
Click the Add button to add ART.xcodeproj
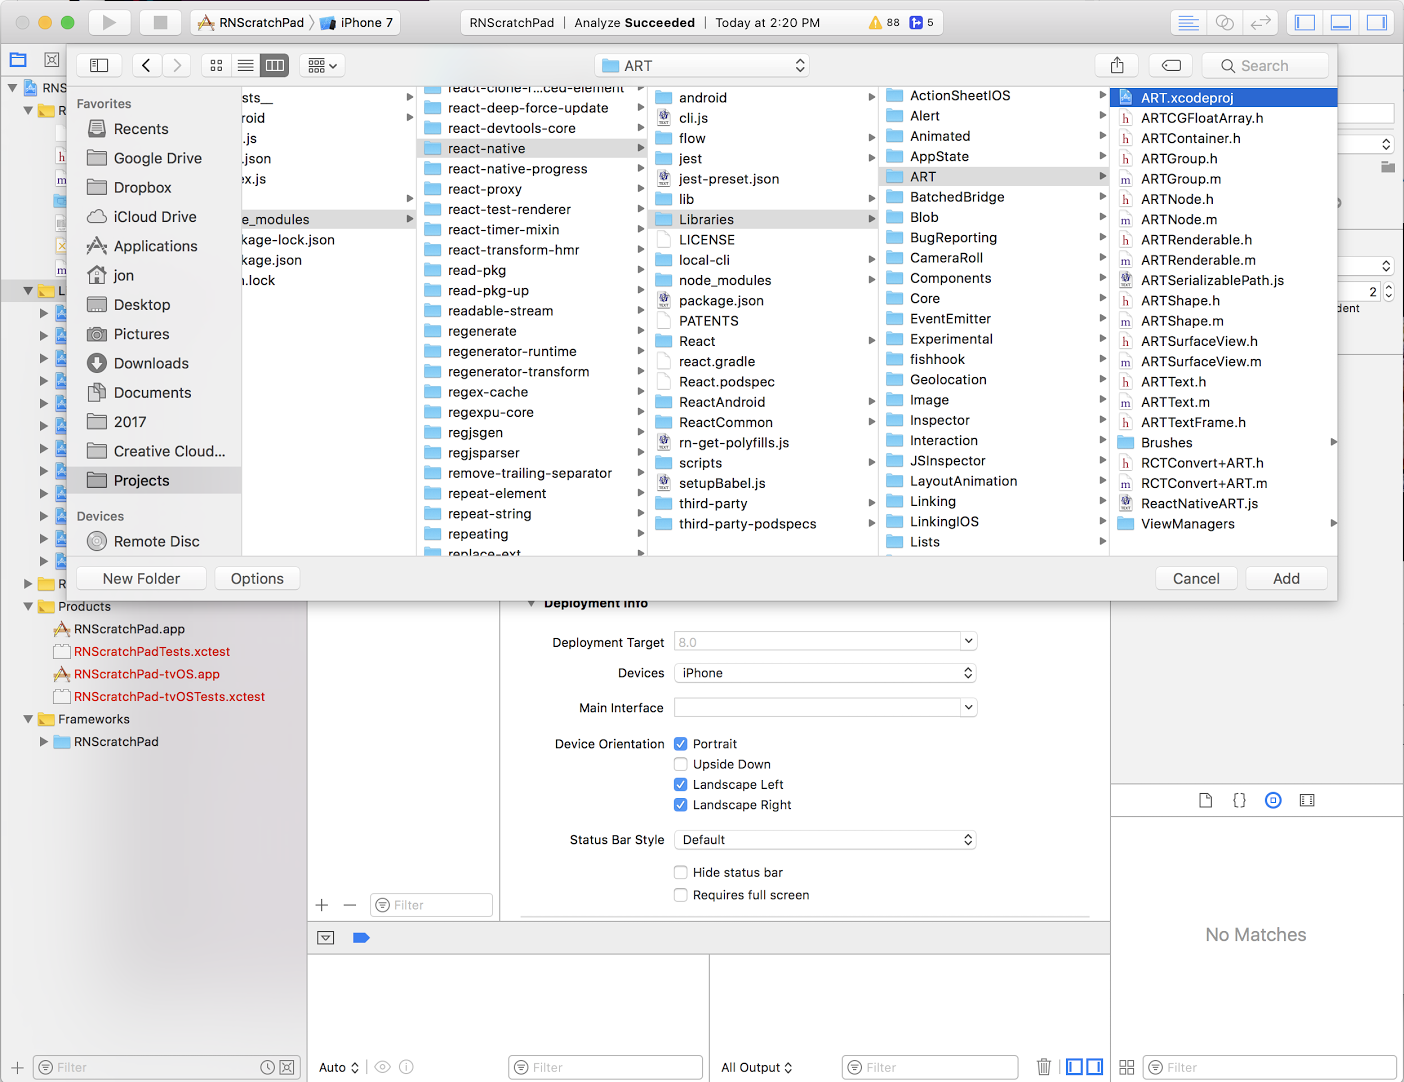1286,578
